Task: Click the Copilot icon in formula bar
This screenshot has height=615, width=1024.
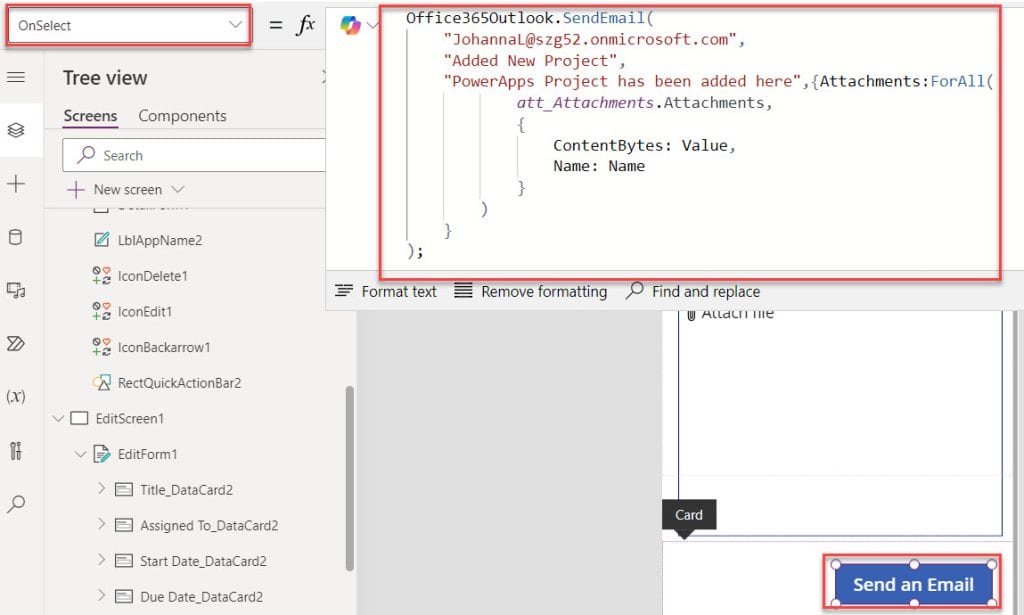Action: pyautogui.click(x=350, y=25)
